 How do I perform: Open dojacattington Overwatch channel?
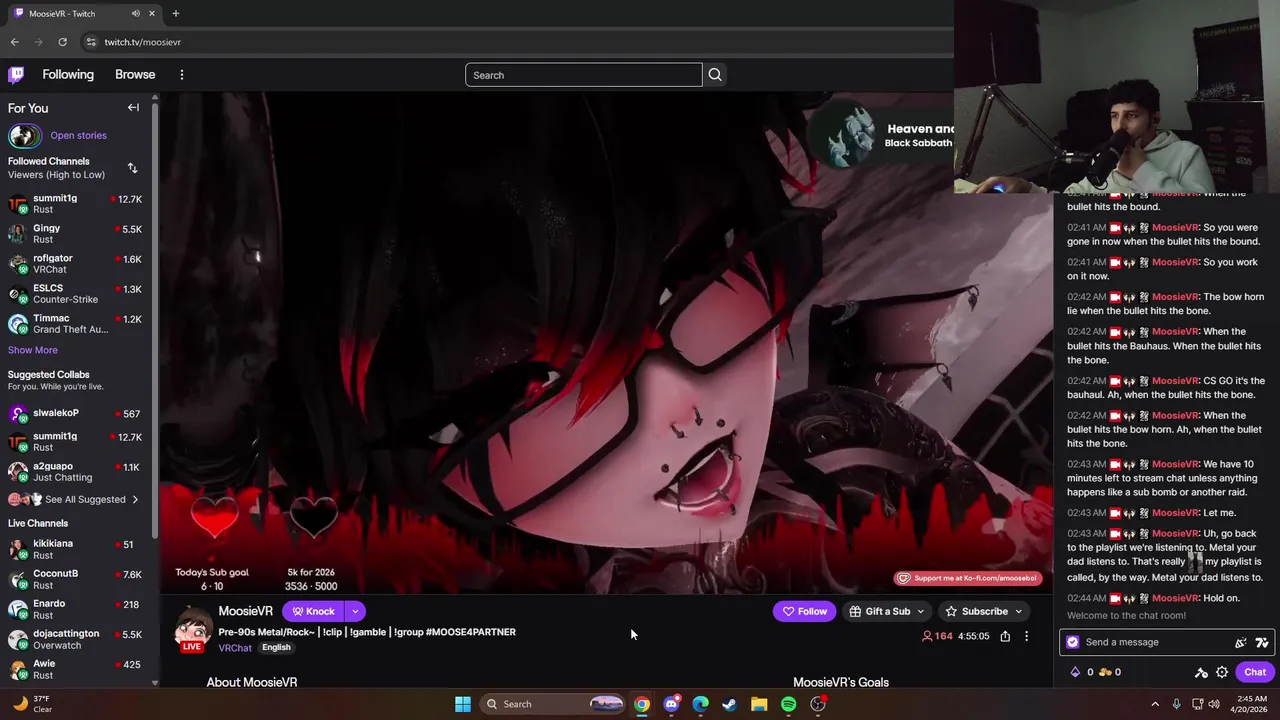[x=76, y=639]
